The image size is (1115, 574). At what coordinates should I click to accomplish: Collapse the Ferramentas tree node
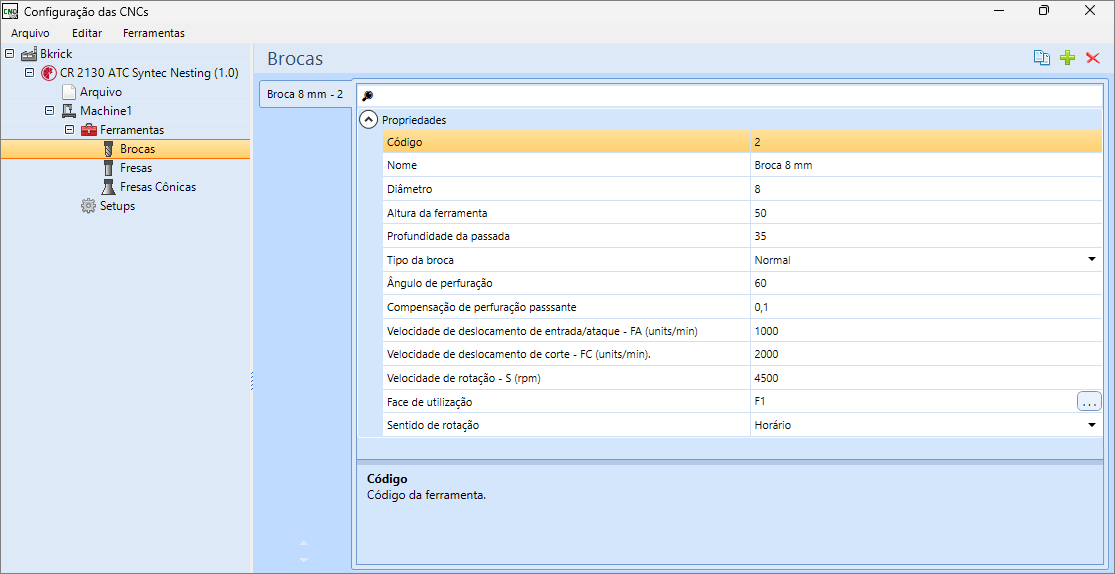click(x=70, y=130)
